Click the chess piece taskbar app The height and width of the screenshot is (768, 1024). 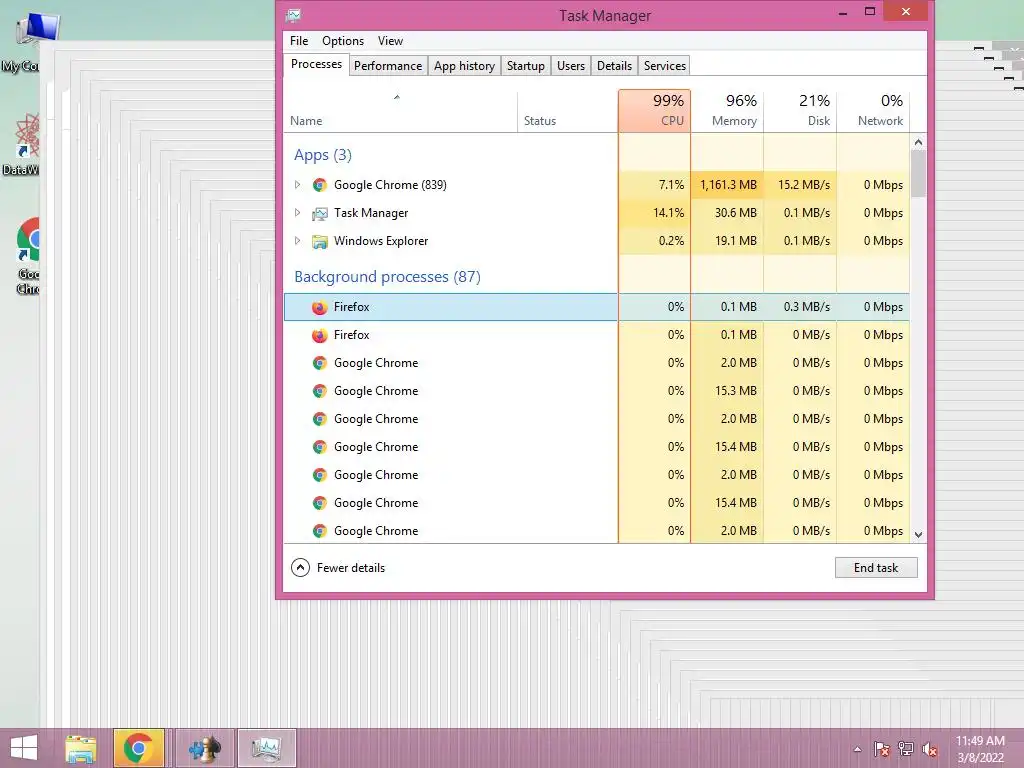204,748
